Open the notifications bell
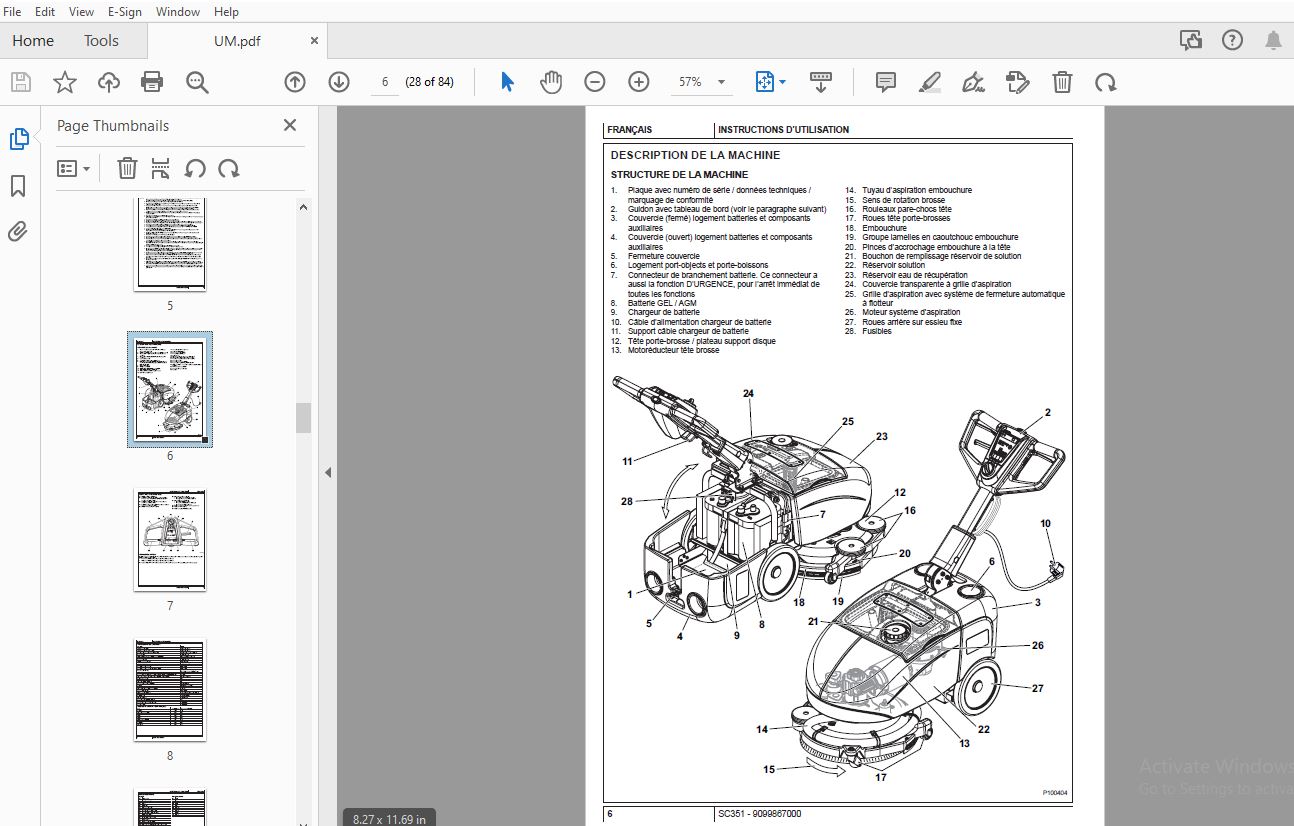The width and height of the screenshot is (1294, 826). pos(1273,40)
